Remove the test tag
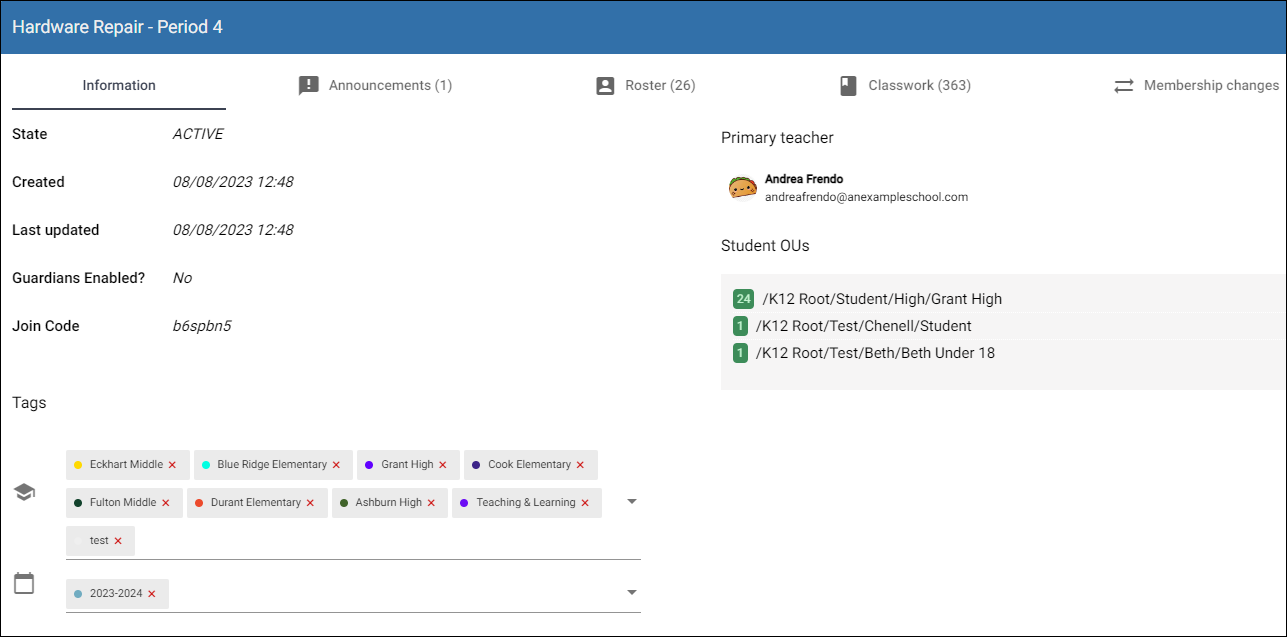Viewport: 1287px width, 637px height. pos(118,541)
